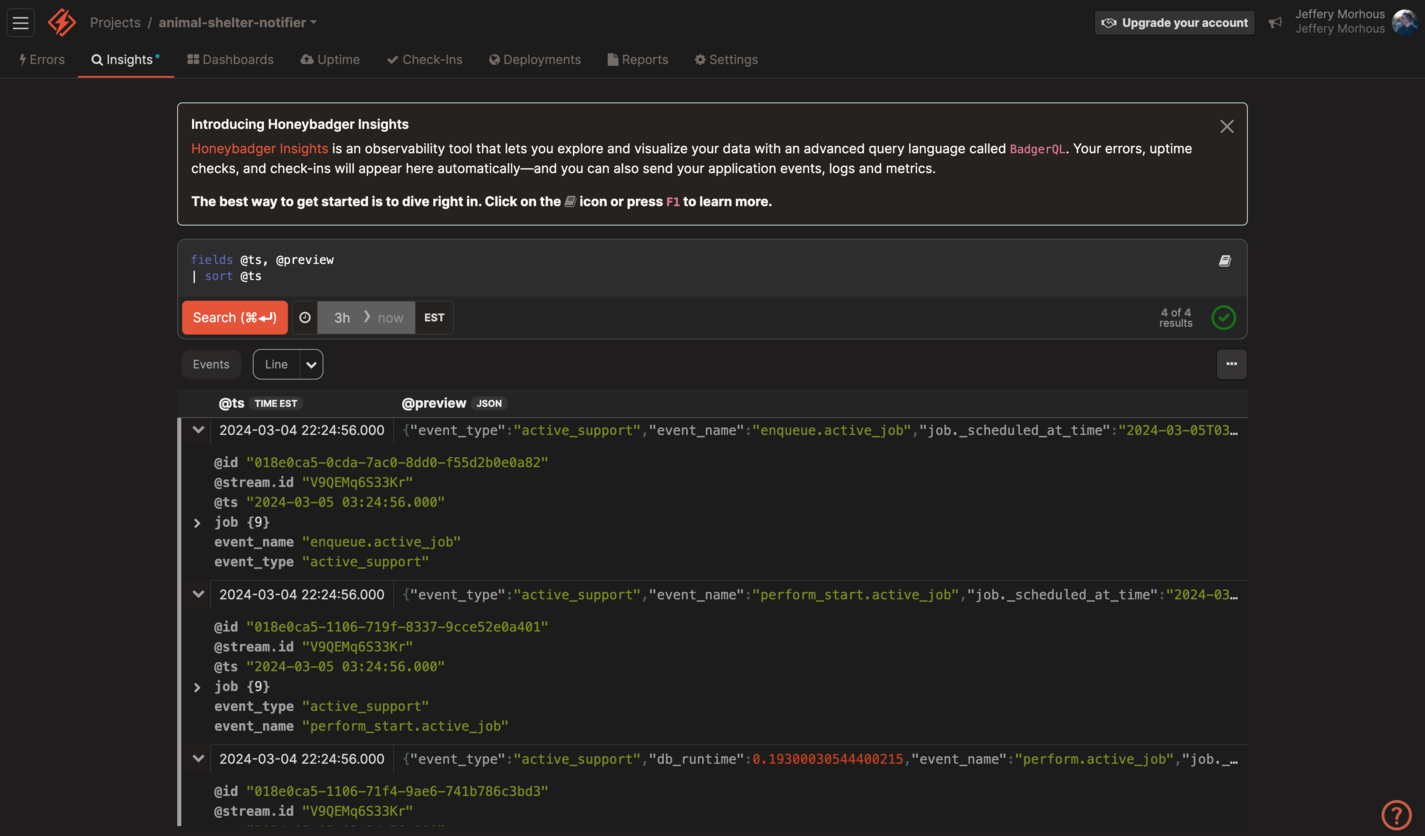This screenshot has width=1425, height=836.
Task: Click event_name value "perform_start.active_job" in details
Action: click(x=405, y=726)
